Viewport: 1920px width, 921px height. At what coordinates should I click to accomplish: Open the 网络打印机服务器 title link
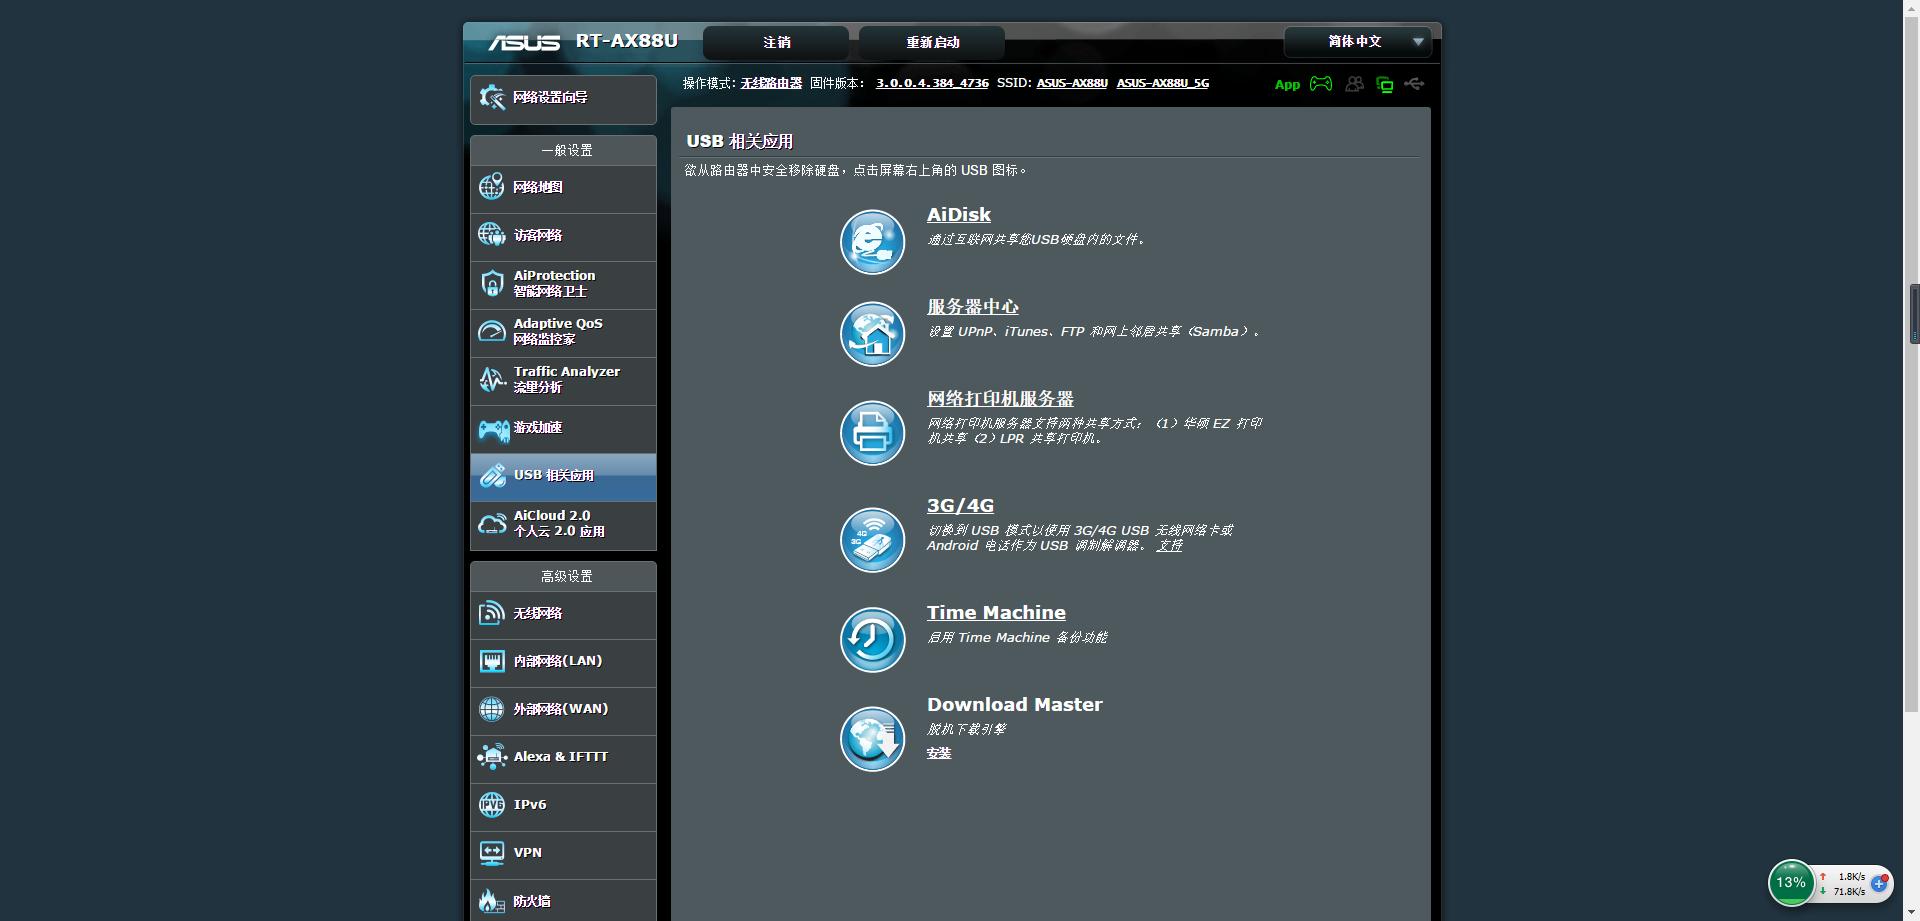[1000, 399]
